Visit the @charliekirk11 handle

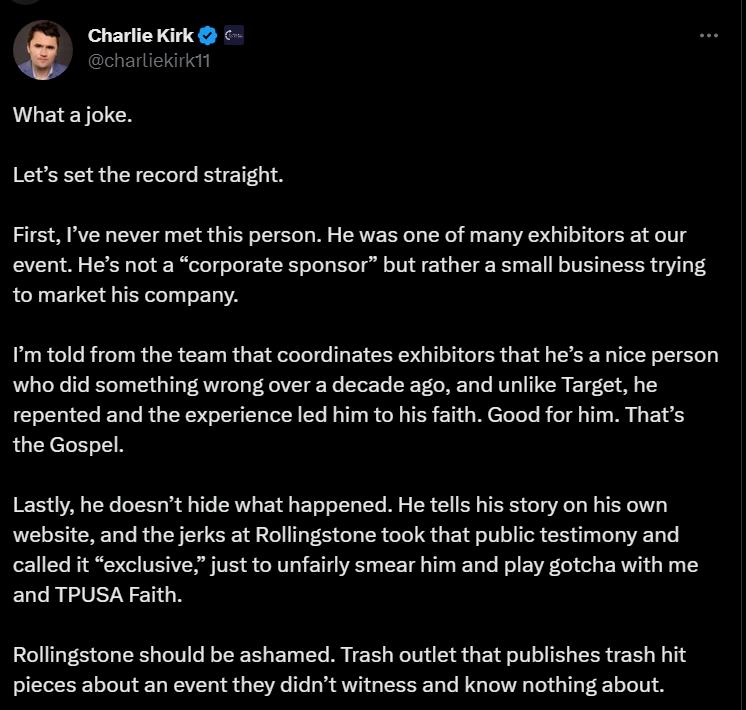pyautogui.click(x=149, y=61)
